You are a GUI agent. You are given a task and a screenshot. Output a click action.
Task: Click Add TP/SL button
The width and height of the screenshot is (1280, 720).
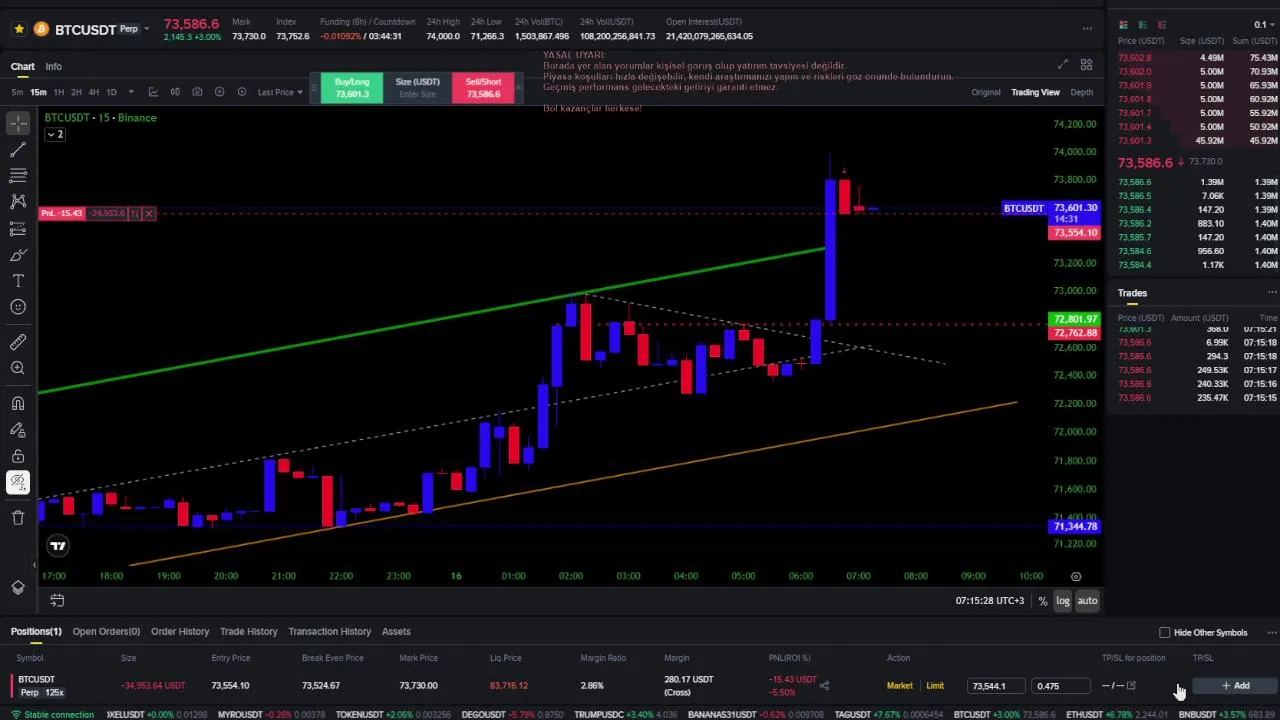1235,686
